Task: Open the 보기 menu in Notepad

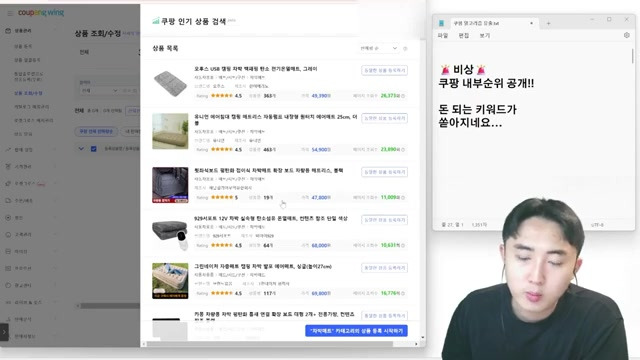Action: pyautogui.click(x=484, y=36)
